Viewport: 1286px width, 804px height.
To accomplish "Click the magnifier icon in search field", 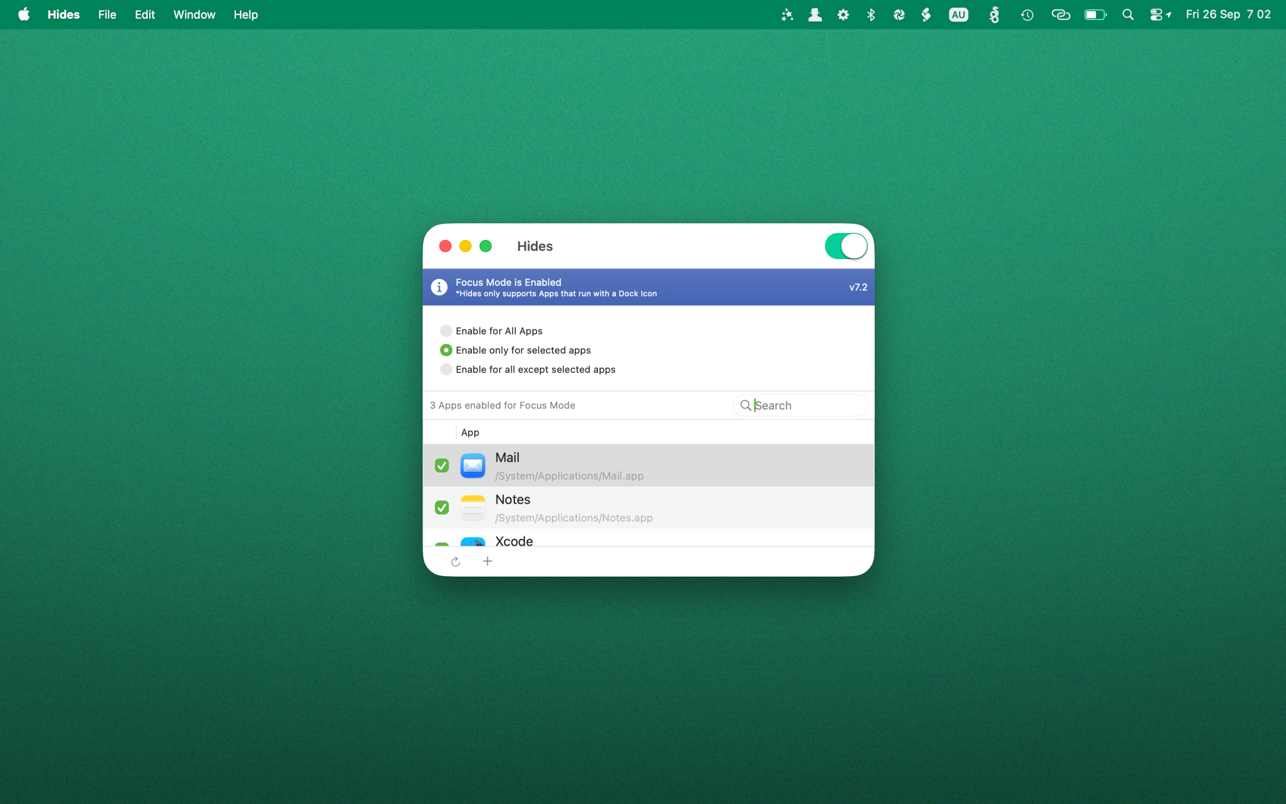I will click(745, 405).
